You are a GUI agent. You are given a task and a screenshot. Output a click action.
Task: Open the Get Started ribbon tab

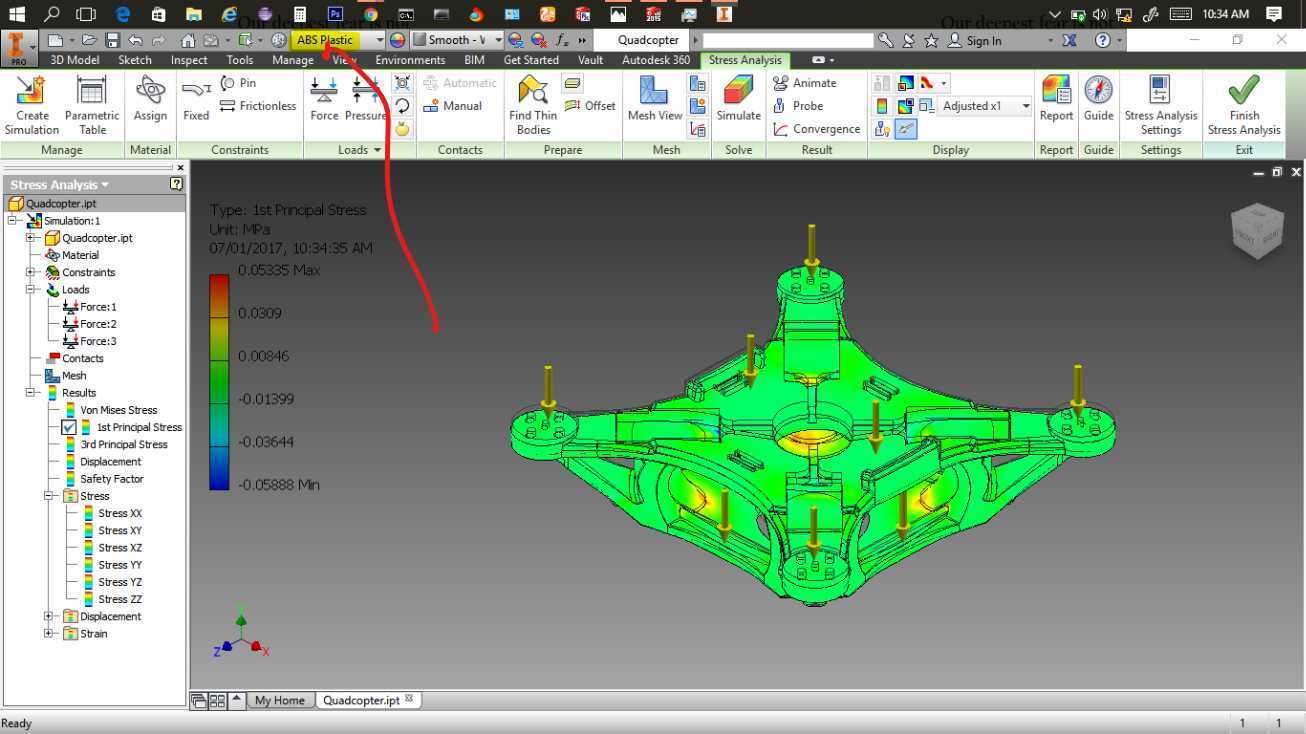point(531,60)
